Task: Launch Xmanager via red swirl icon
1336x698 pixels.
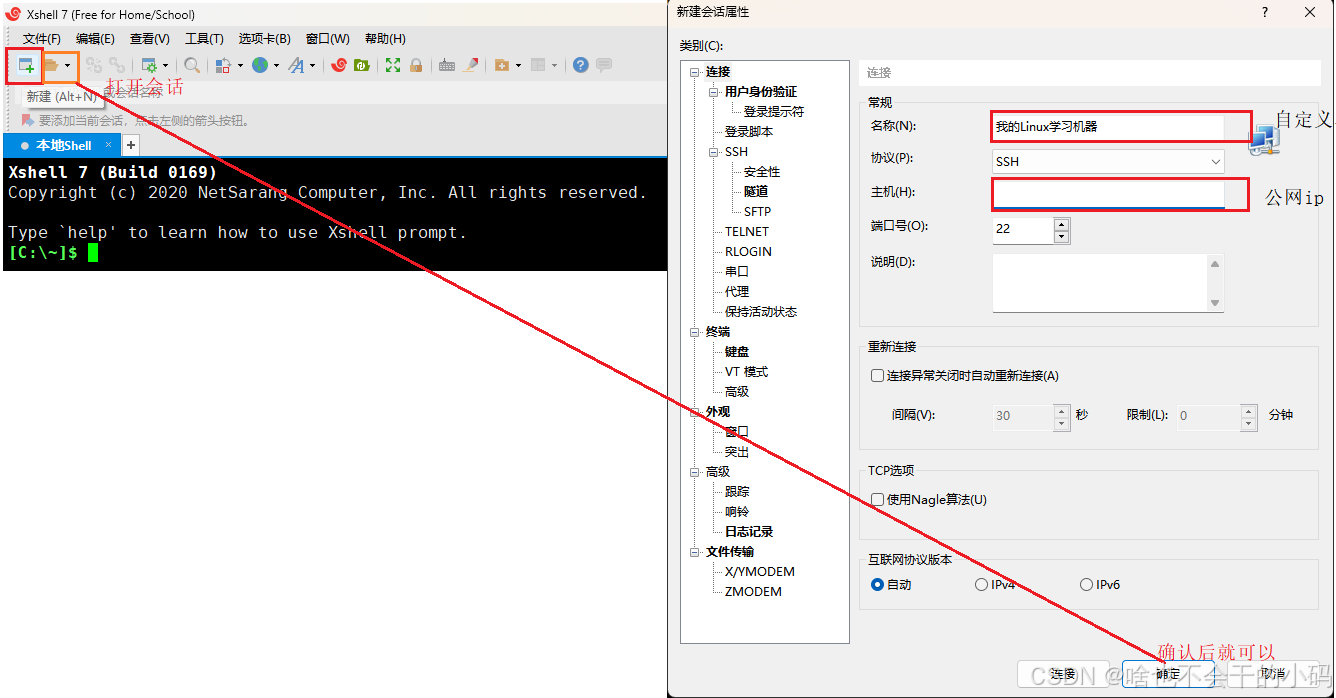Action: point(339,66)
